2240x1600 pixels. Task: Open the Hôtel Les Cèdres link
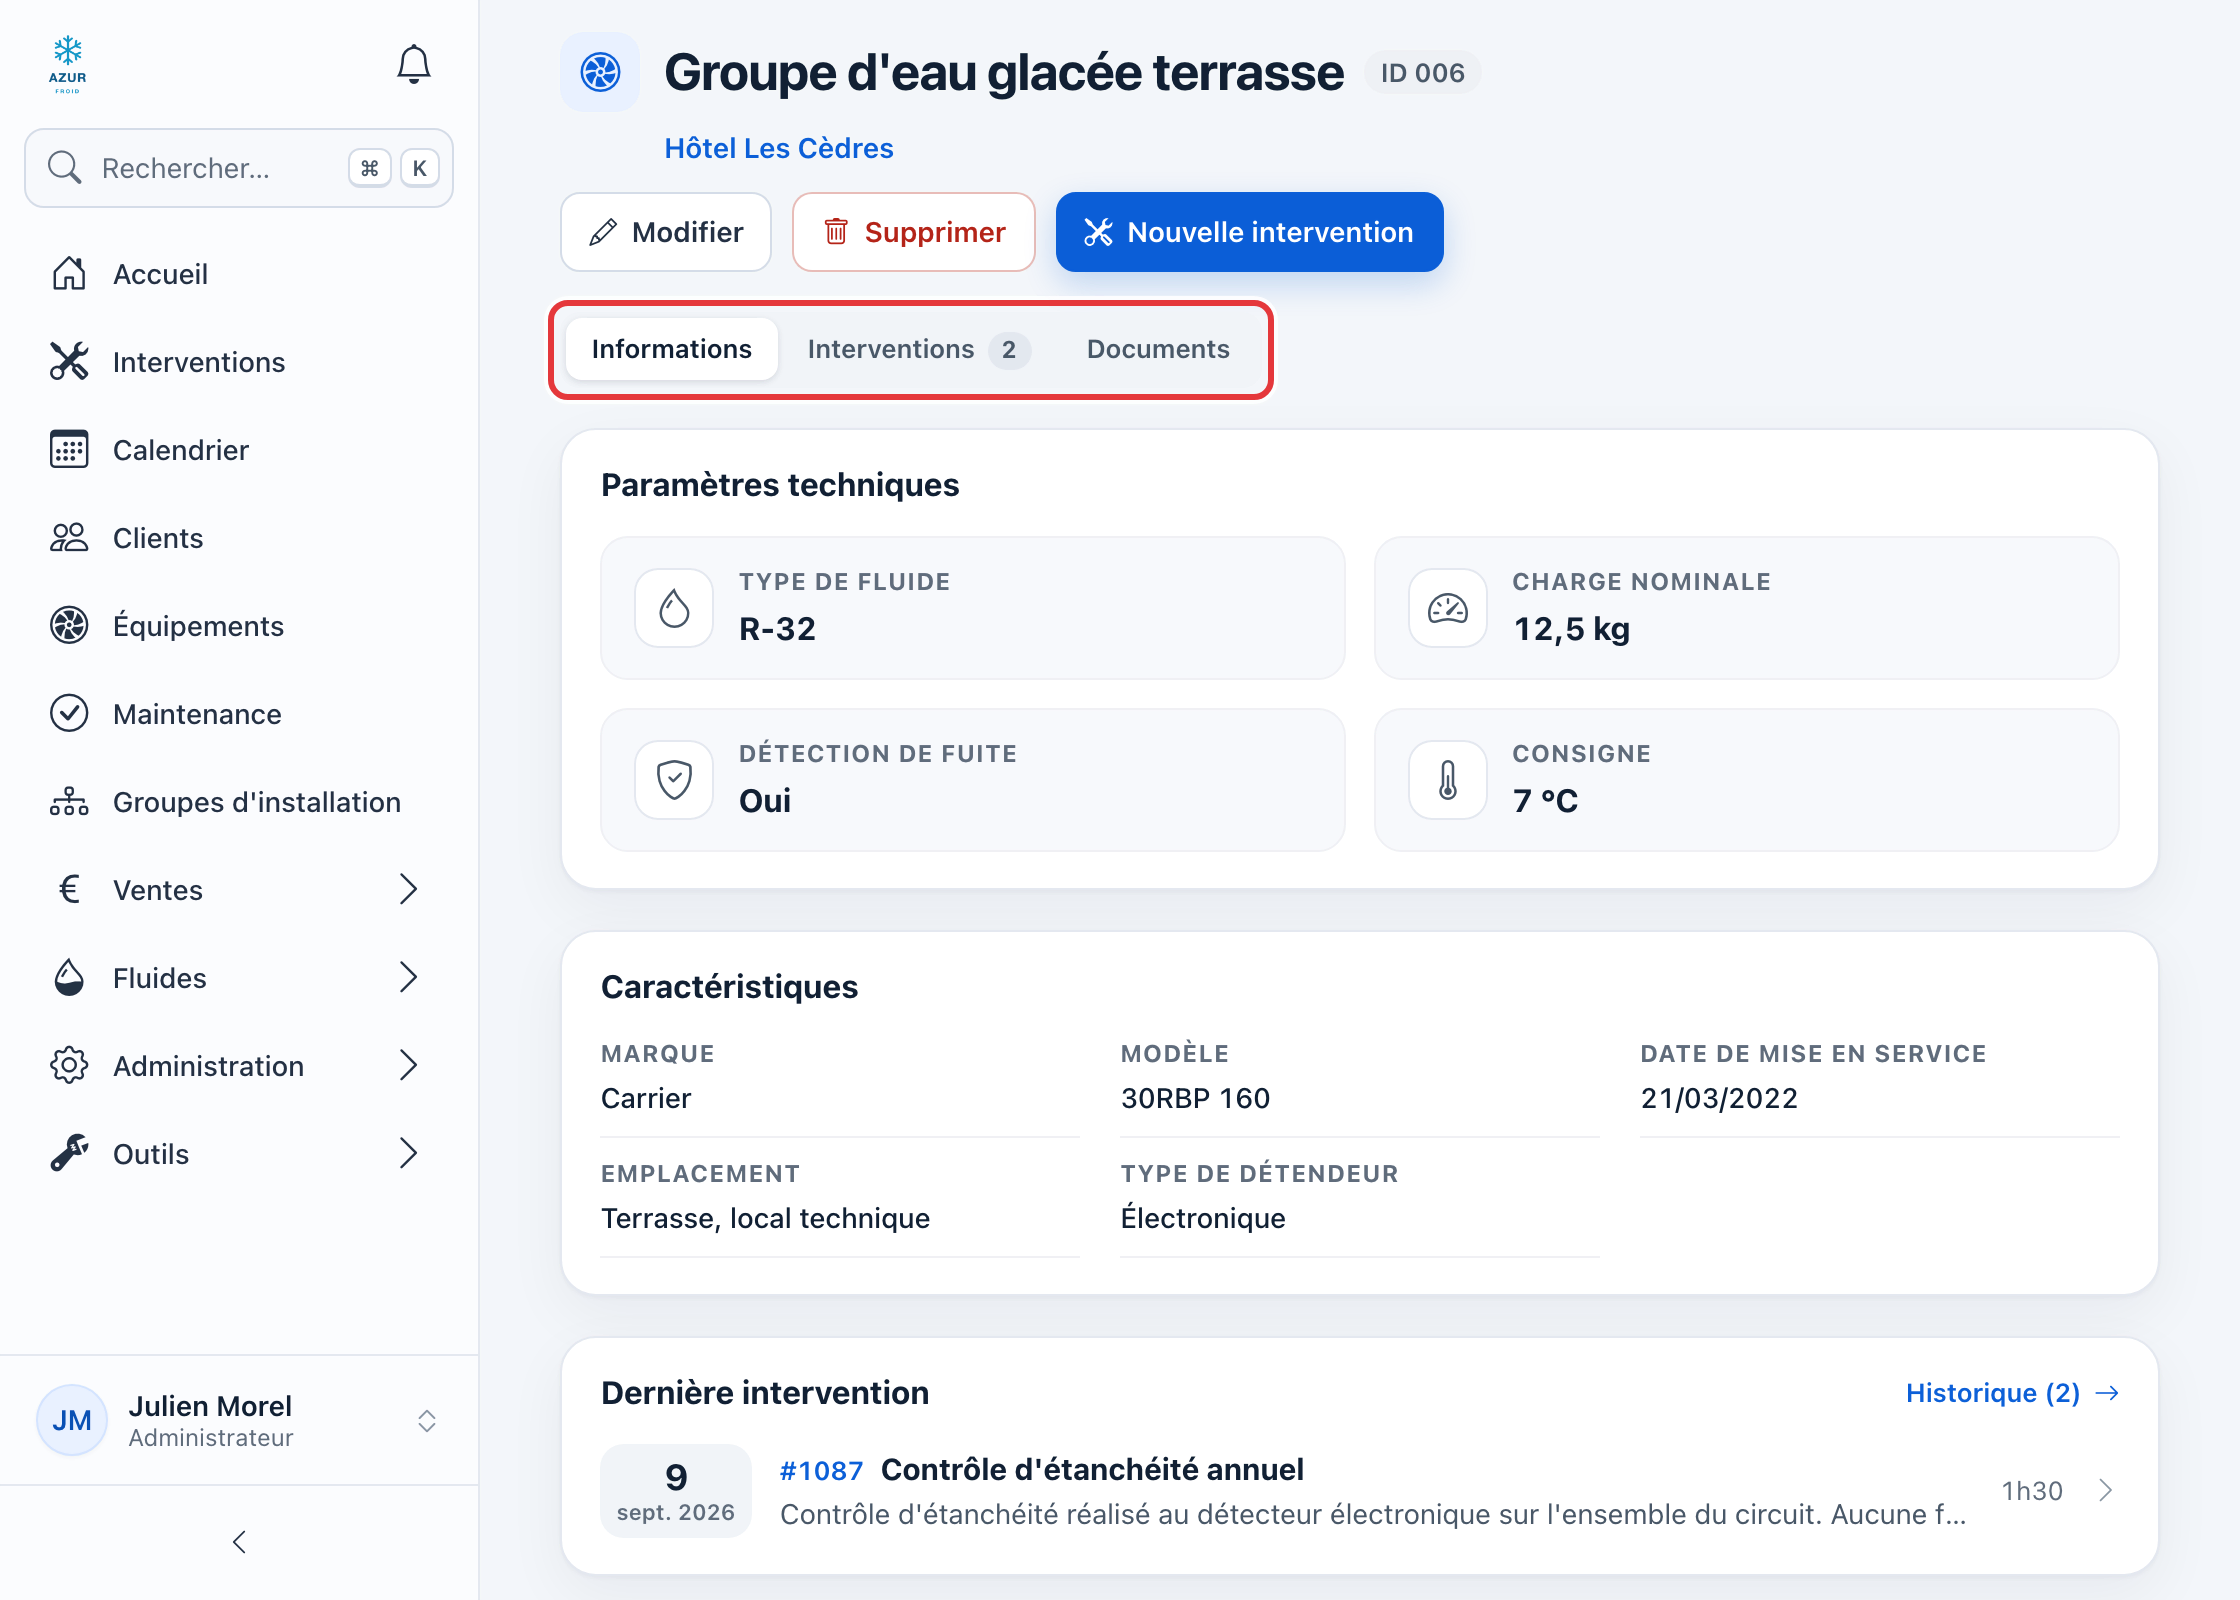779,148
